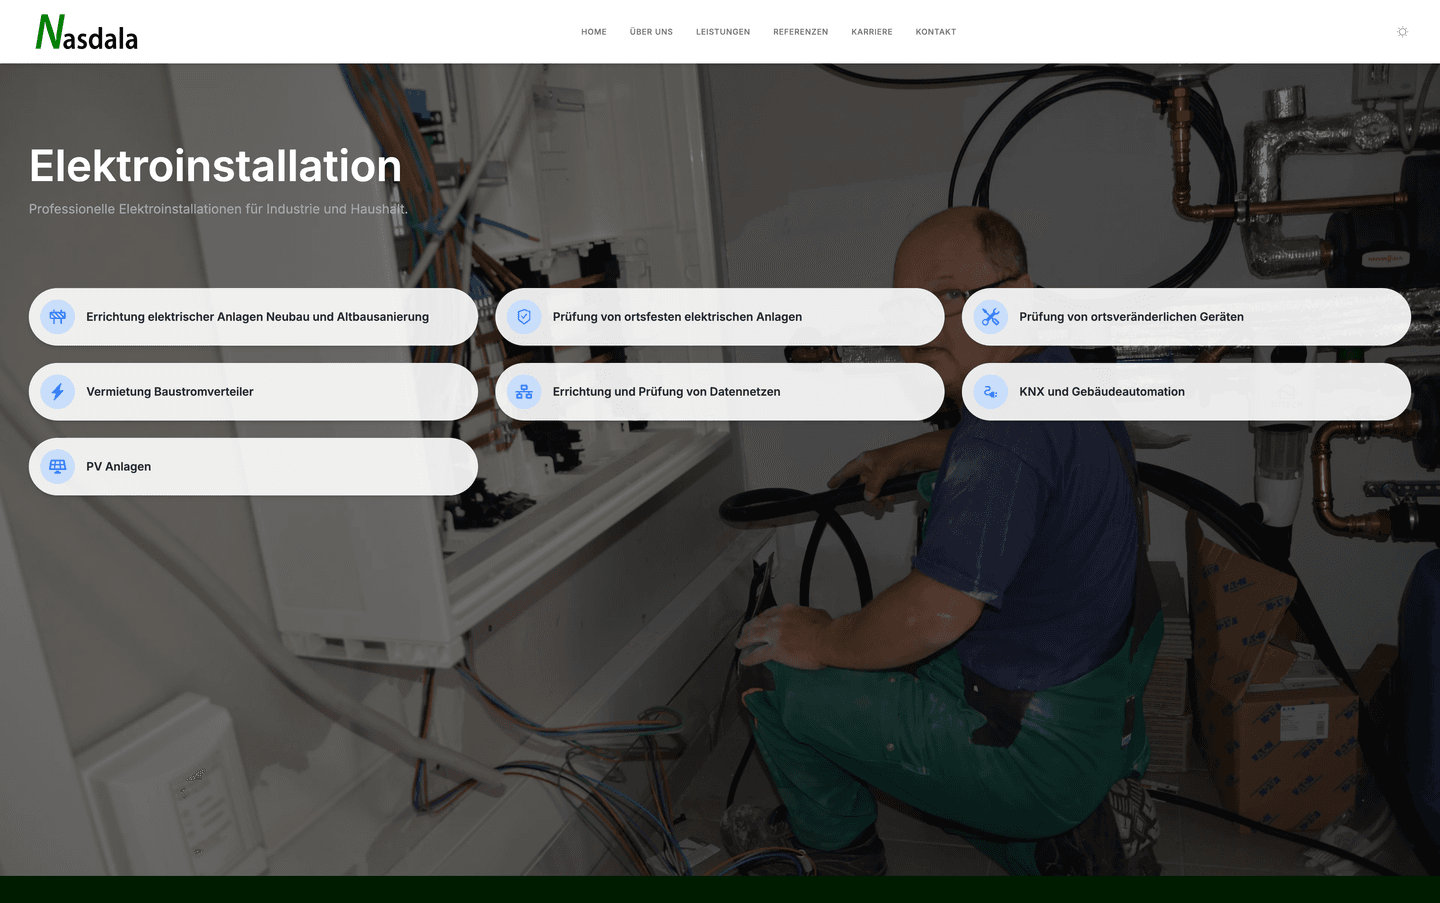Open the Karriere page
Image resolution: width=1440 pixels, height=903 pixels.
point(871,32)
